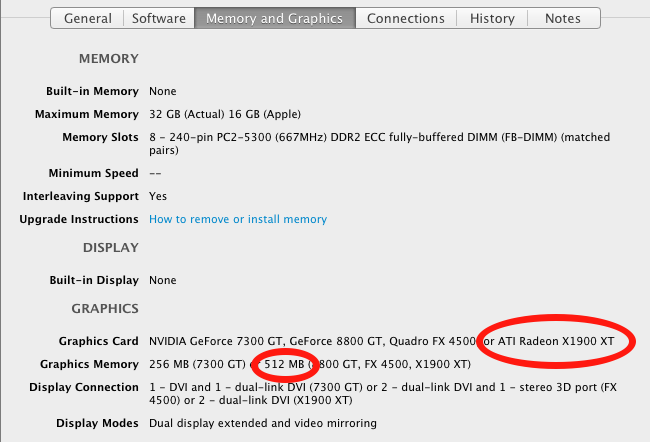Switch to the General tab

[87, 18]
